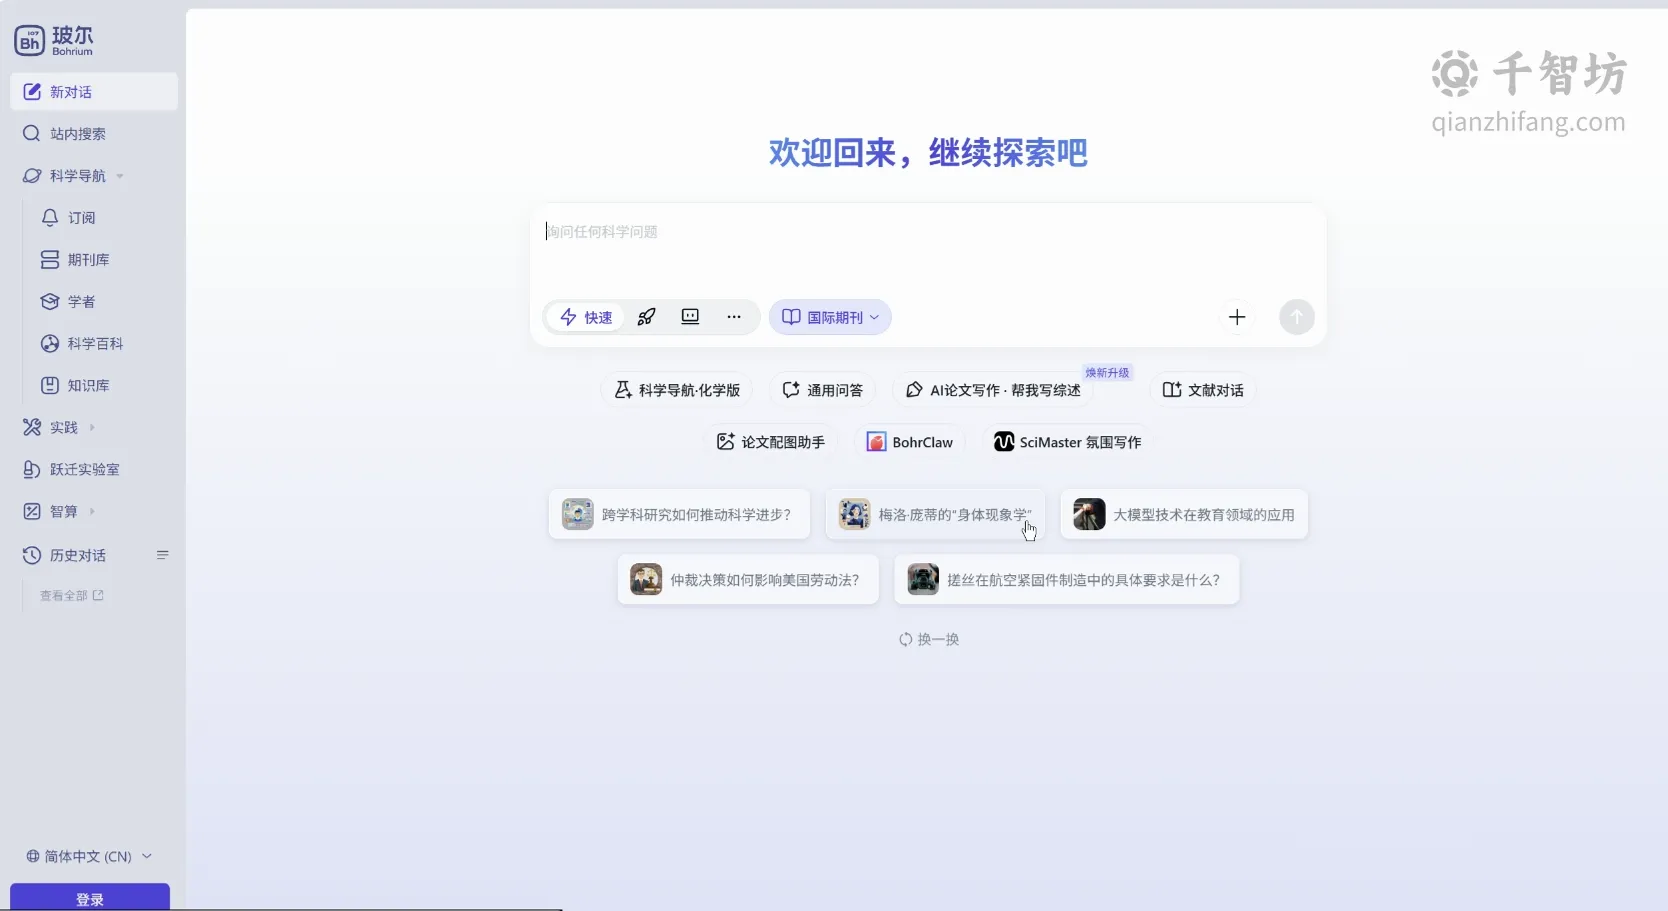Click the 科学百科 globe icon
This screenshot has width=1668, height=911.
[50, 344]
